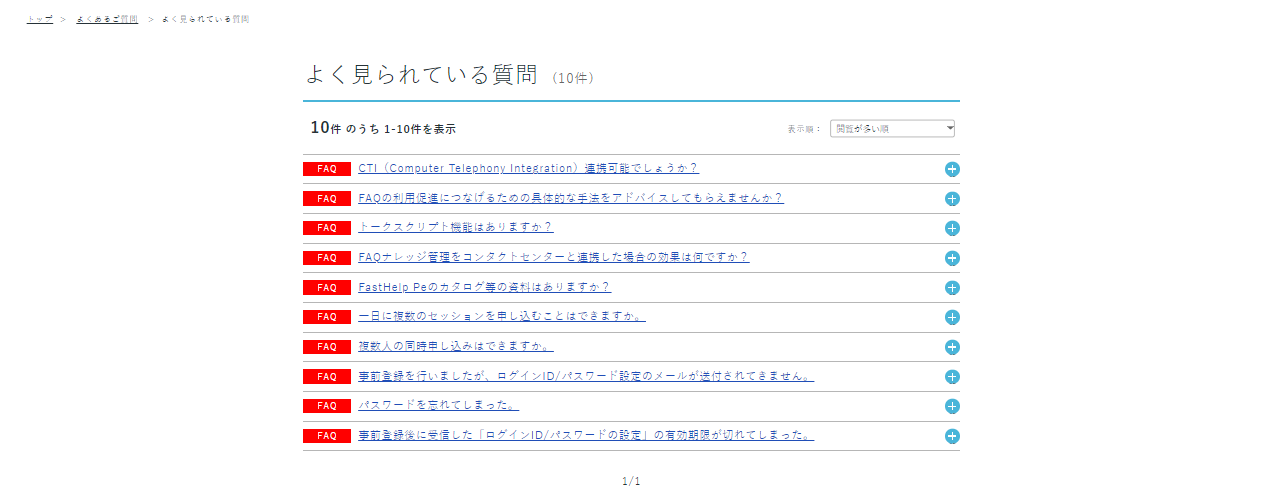The height and width of the screenshot is (501, 1263).
Task: Open FAQナレッジ管理をコンタクトセンターと連携 question link
Action: click(x=553, y=258)
